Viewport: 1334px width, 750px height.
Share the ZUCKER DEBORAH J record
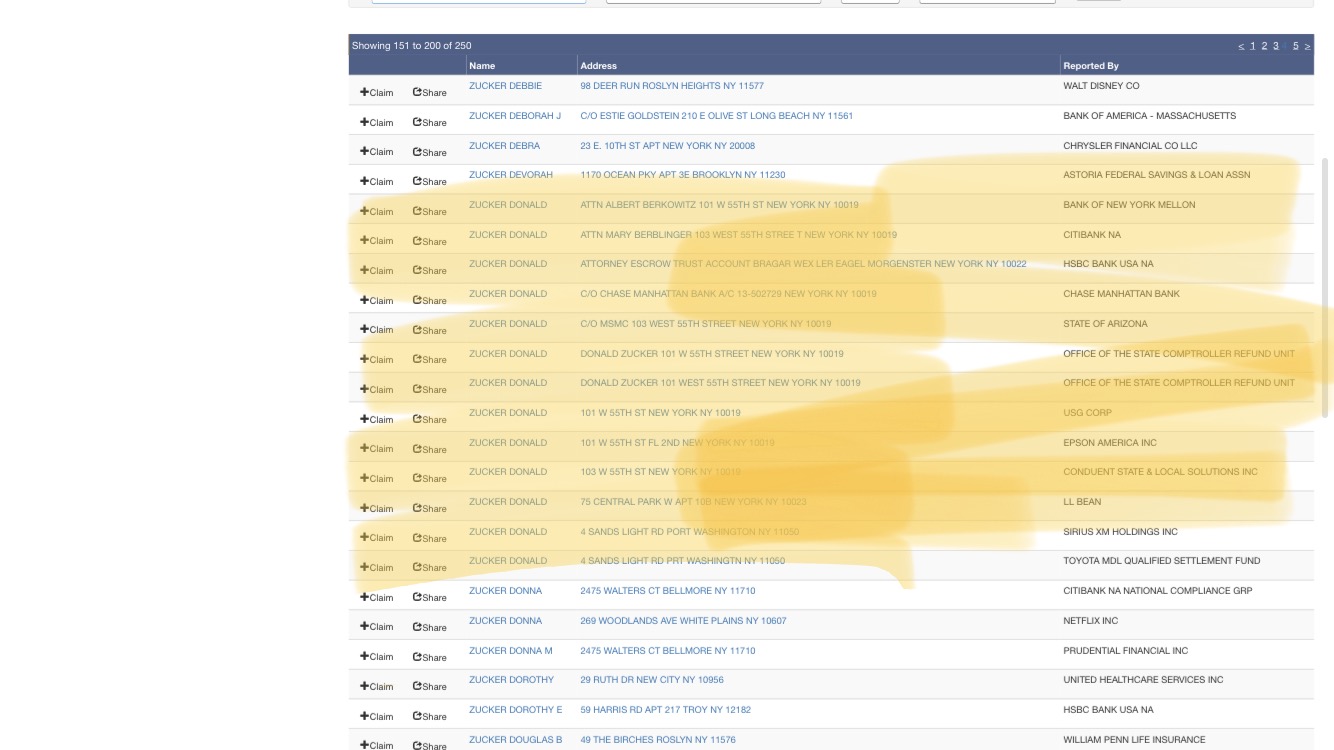coord(430,122)
